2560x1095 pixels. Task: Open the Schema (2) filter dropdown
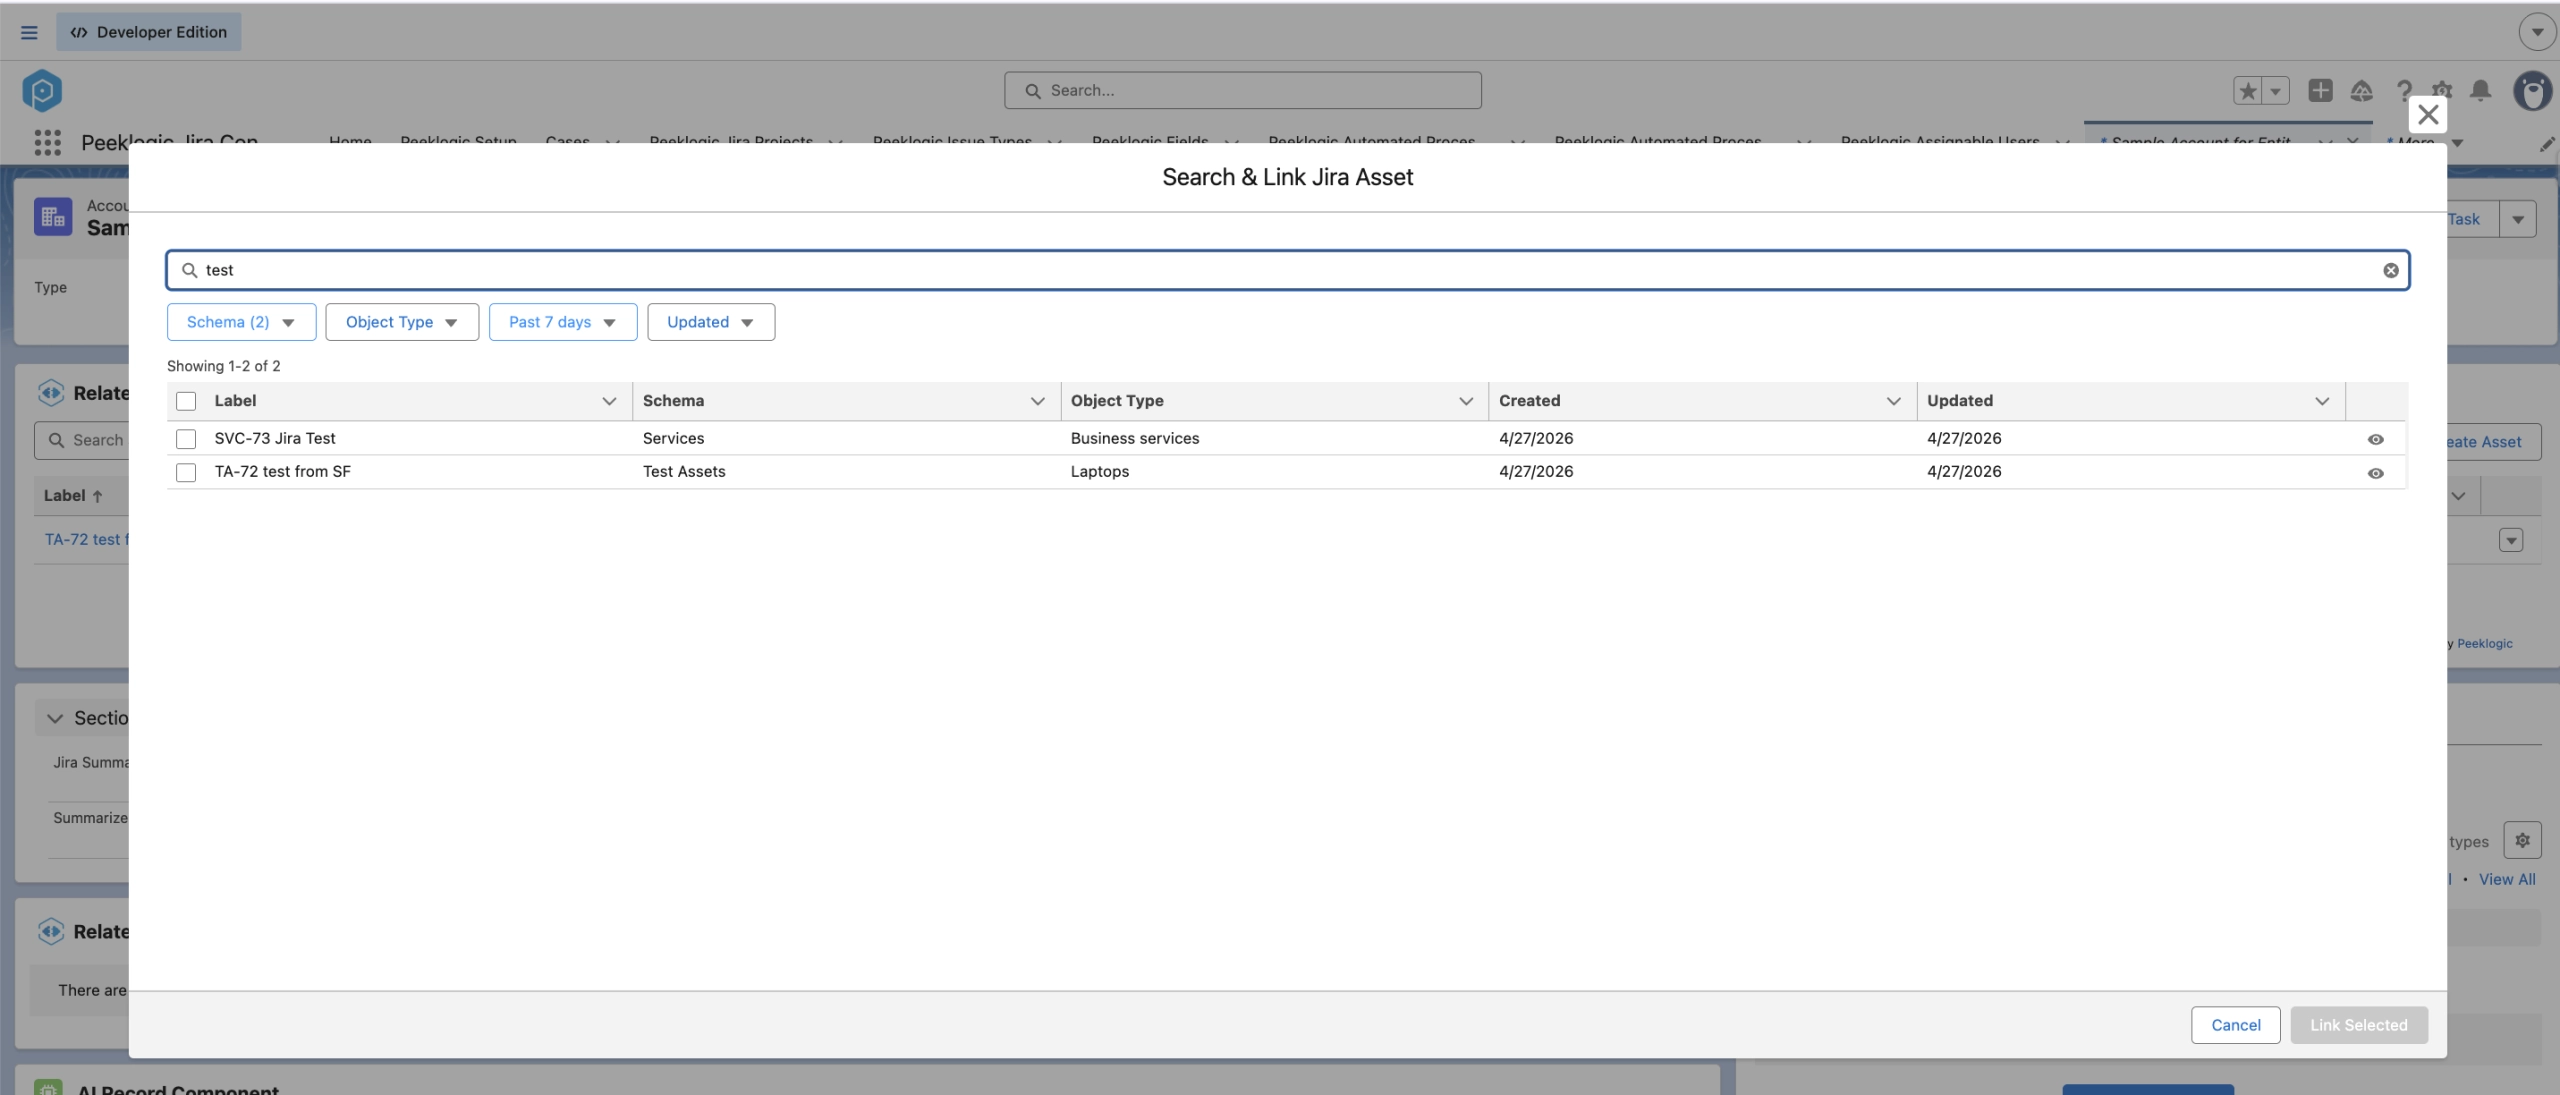click(241, 322)
